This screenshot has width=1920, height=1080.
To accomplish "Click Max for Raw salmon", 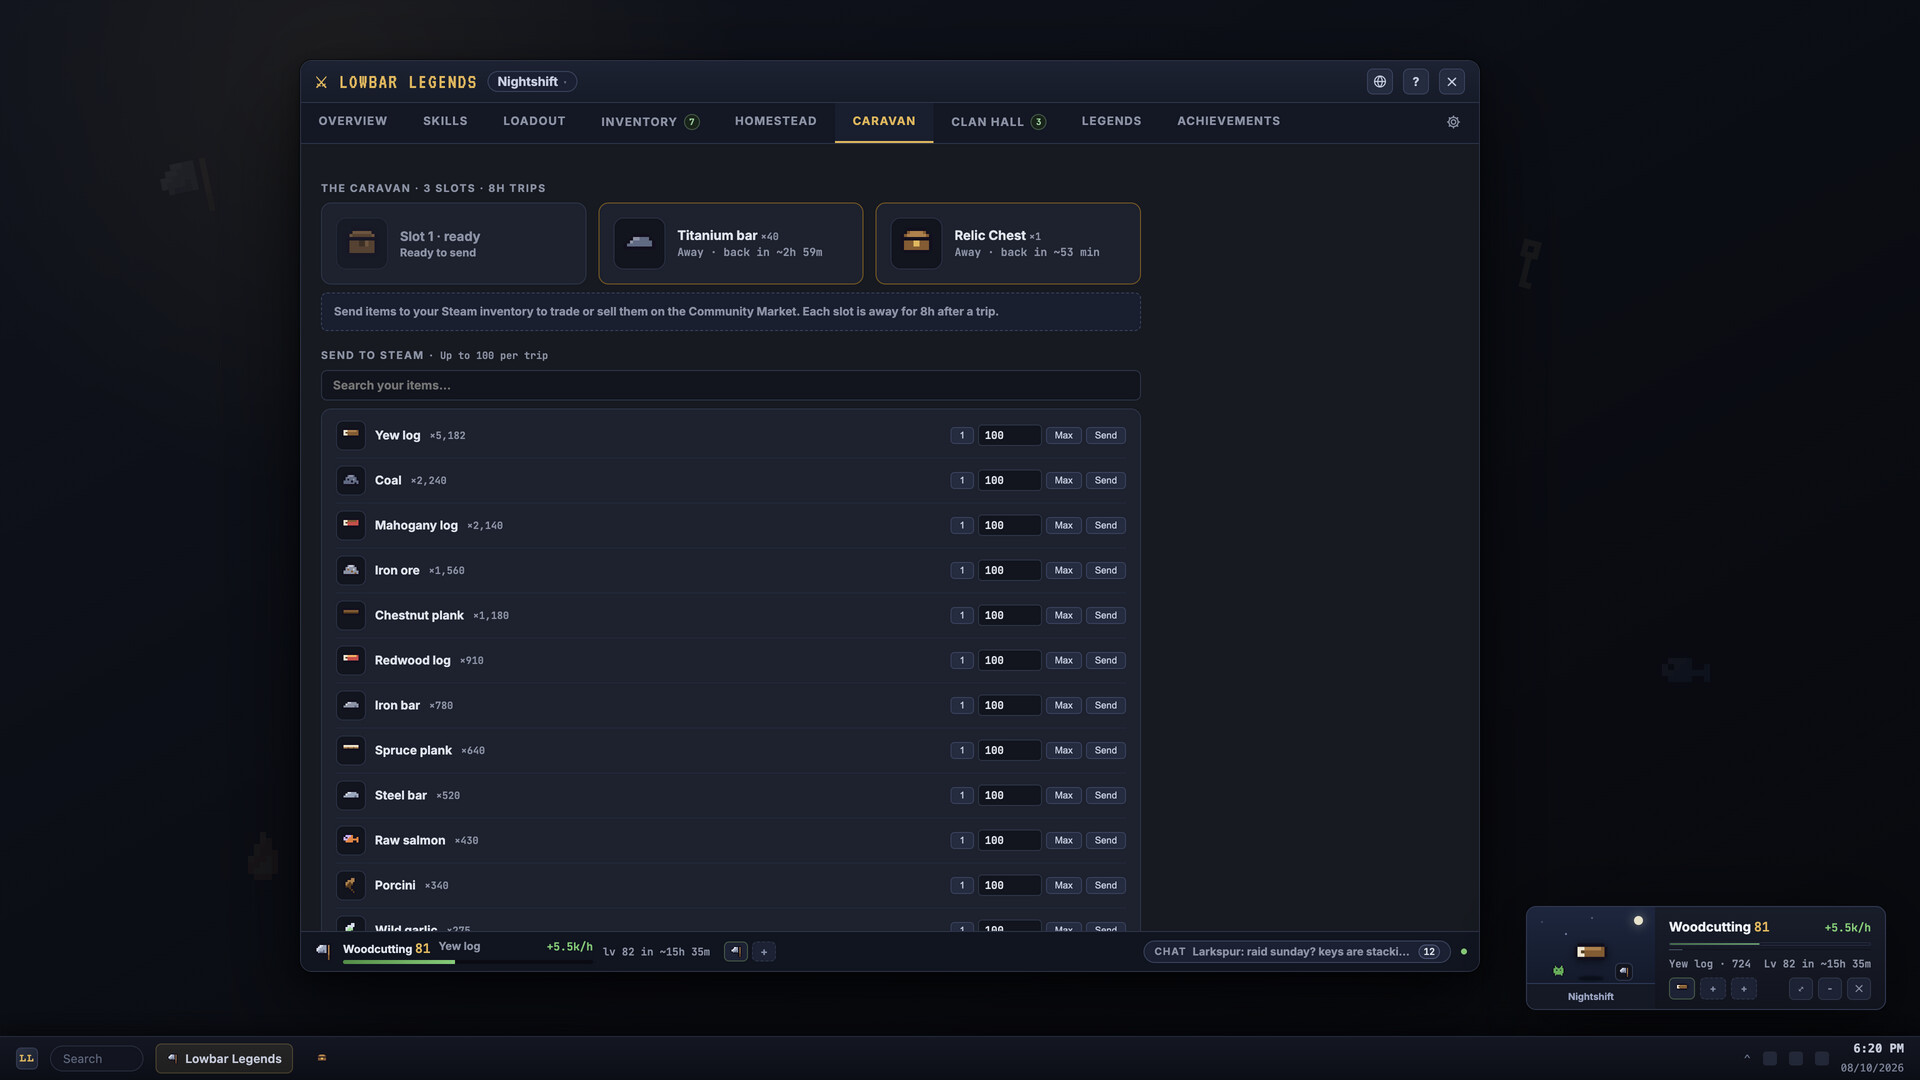I will pos(1064,840).
